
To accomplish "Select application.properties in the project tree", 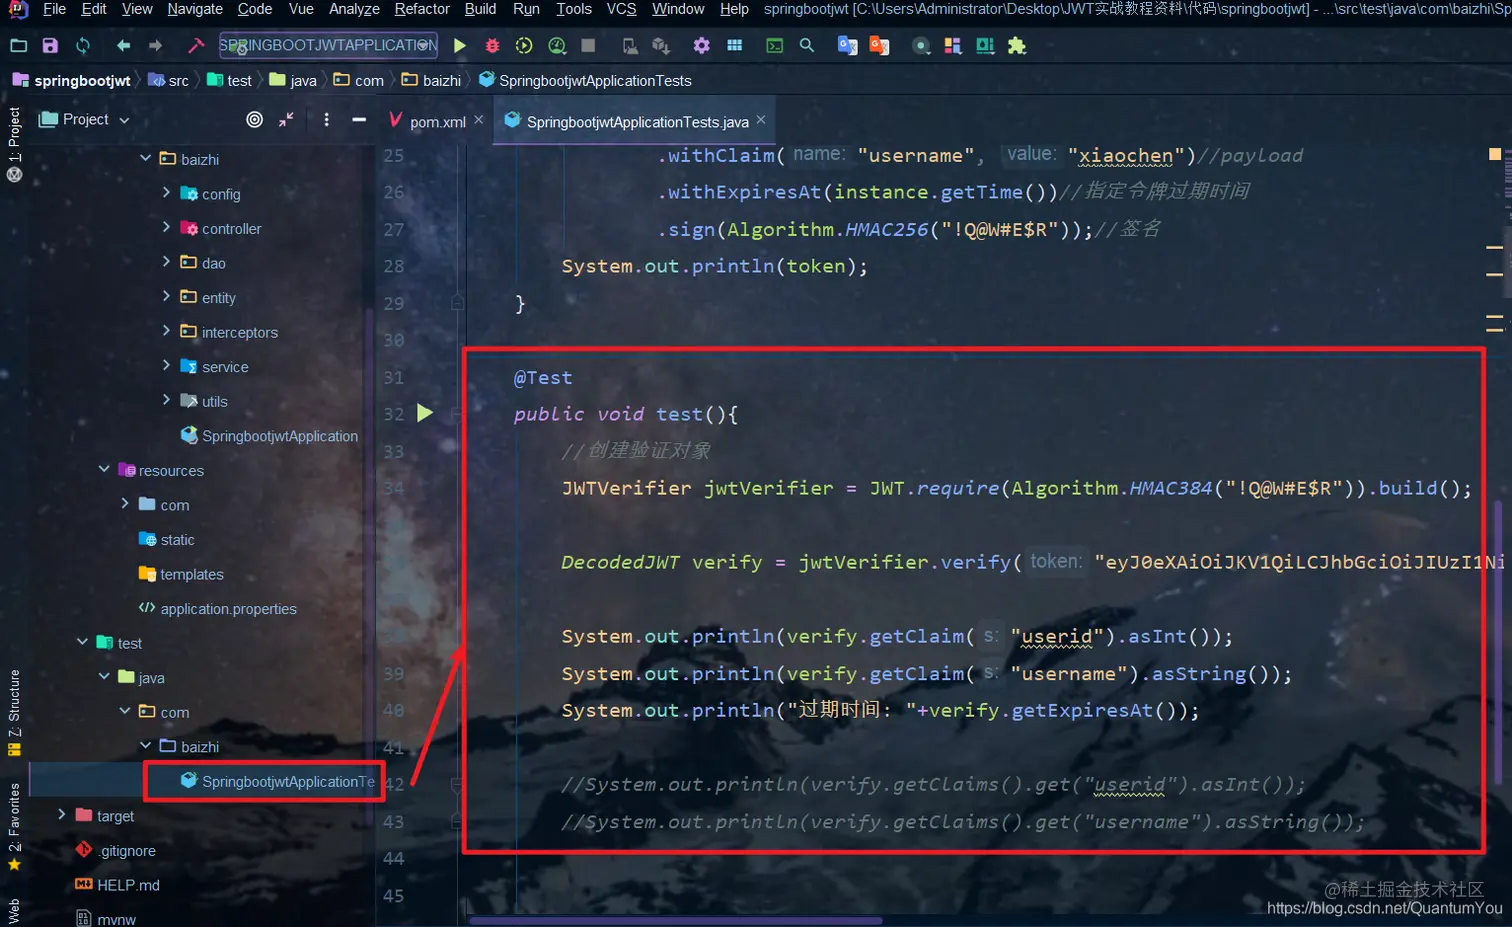I will [218, 609].
